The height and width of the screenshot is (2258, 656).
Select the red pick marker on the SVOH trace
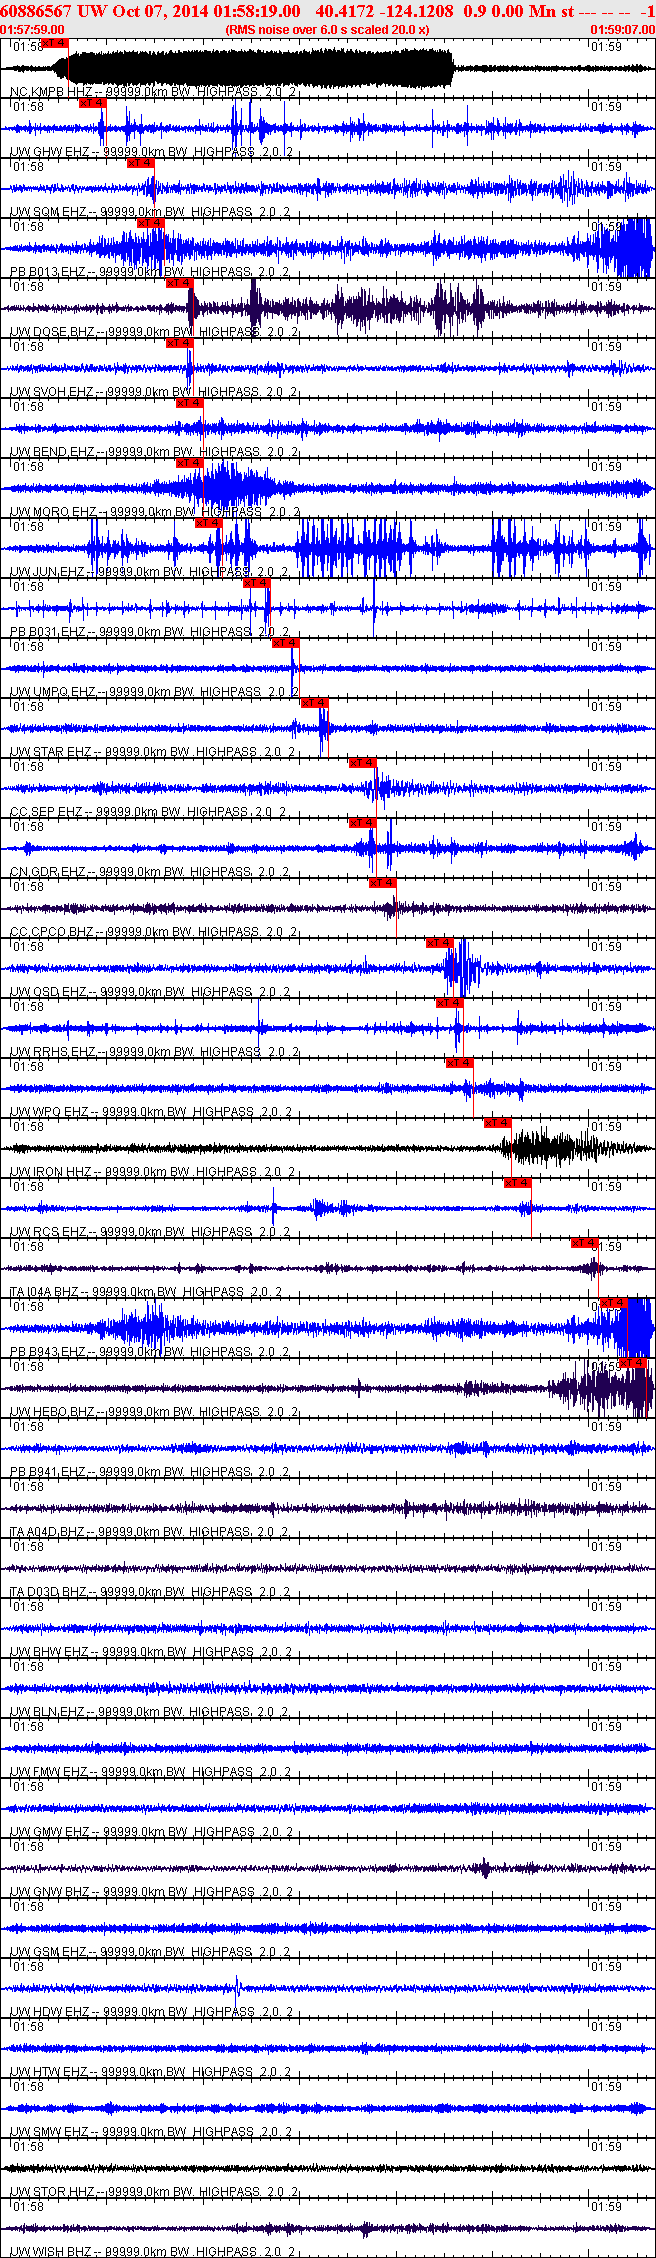coord(180,343)
